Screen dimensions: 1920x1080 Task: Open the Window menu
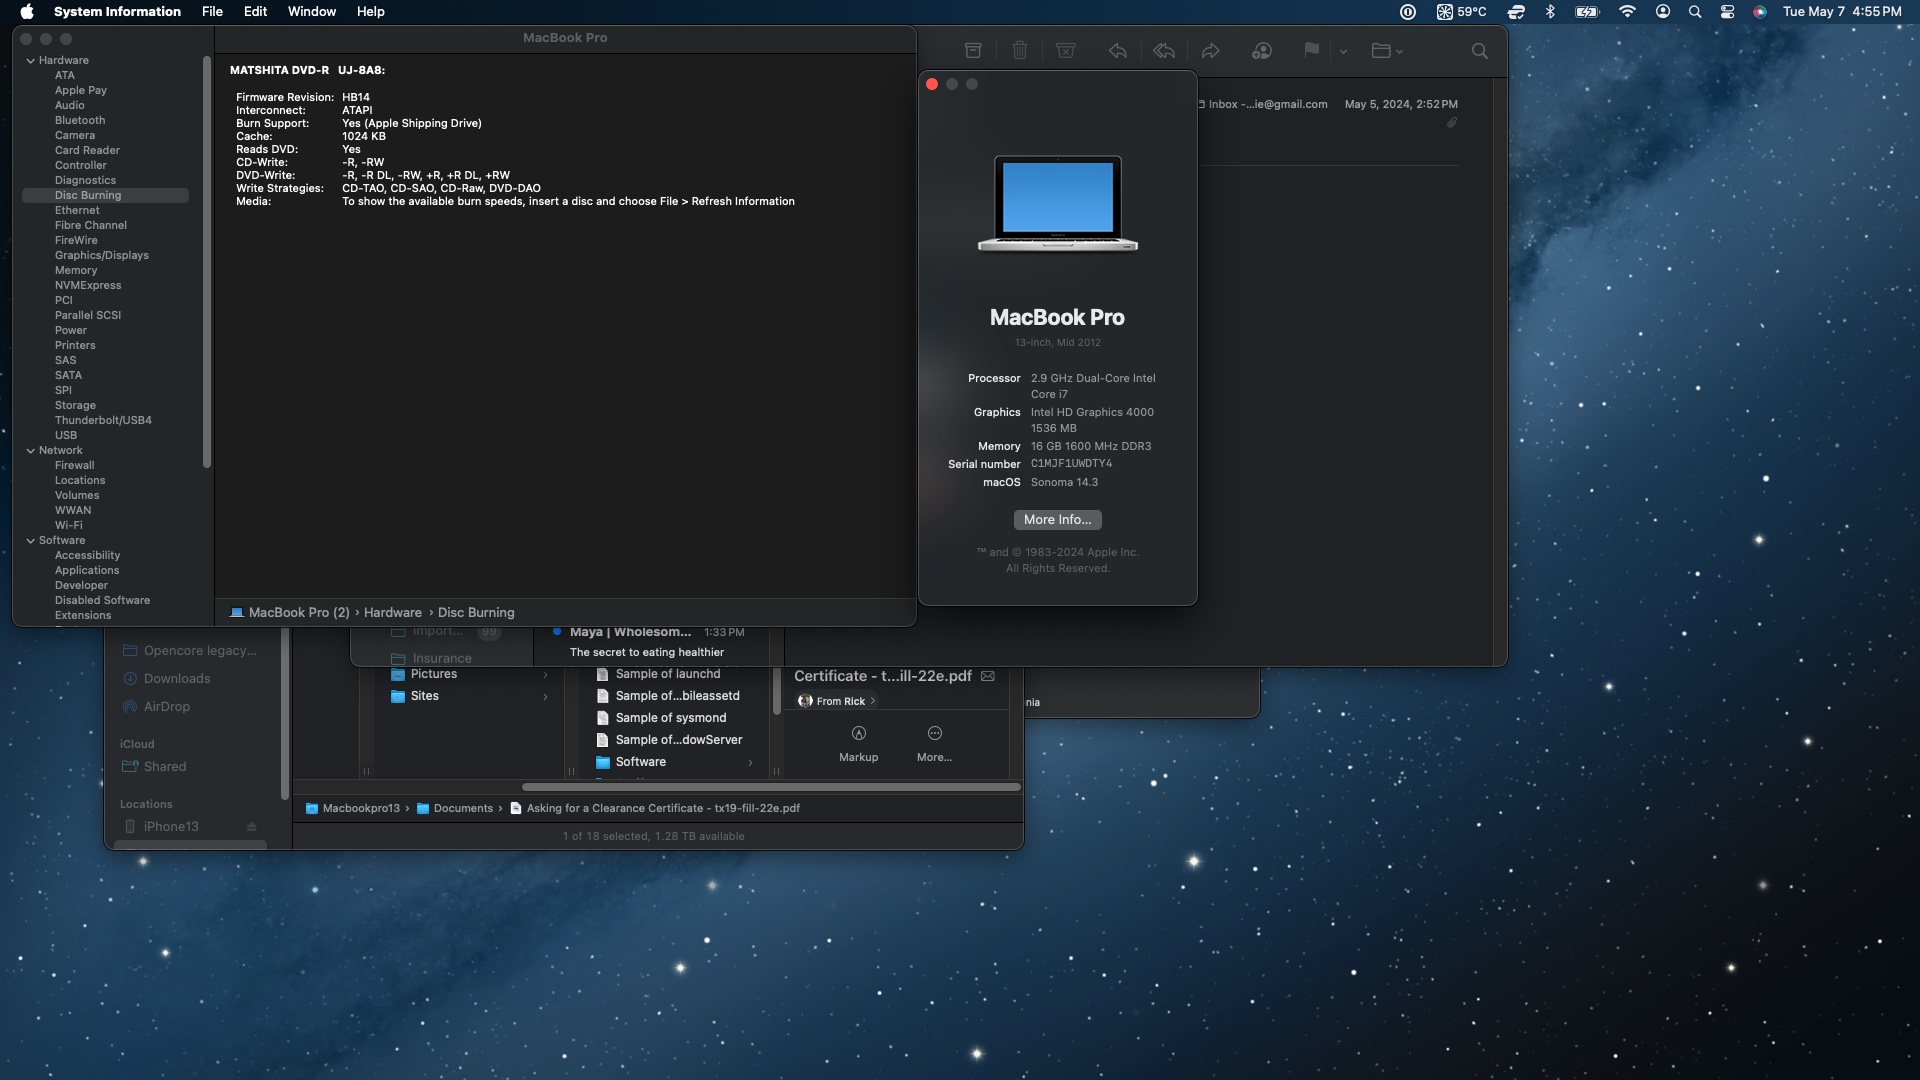311,12
